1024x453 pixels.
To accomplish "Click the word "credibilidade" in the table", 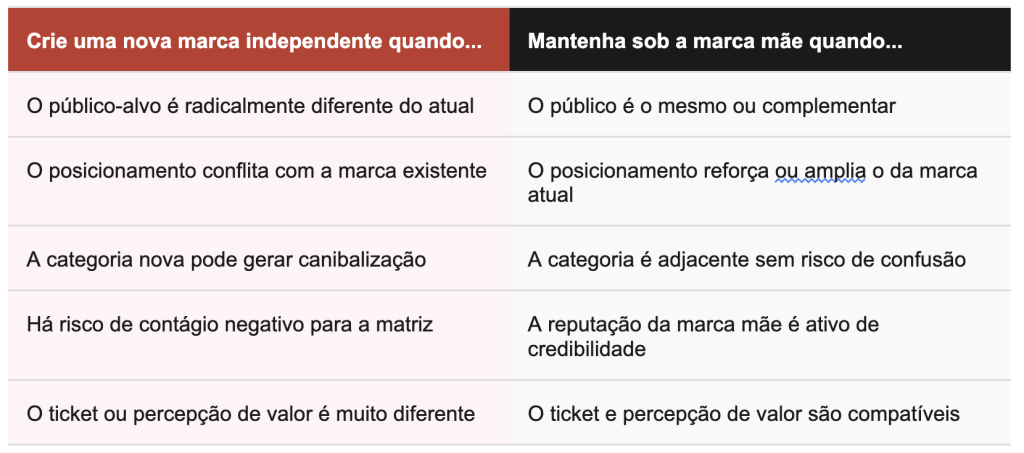I will coord(586,348).
